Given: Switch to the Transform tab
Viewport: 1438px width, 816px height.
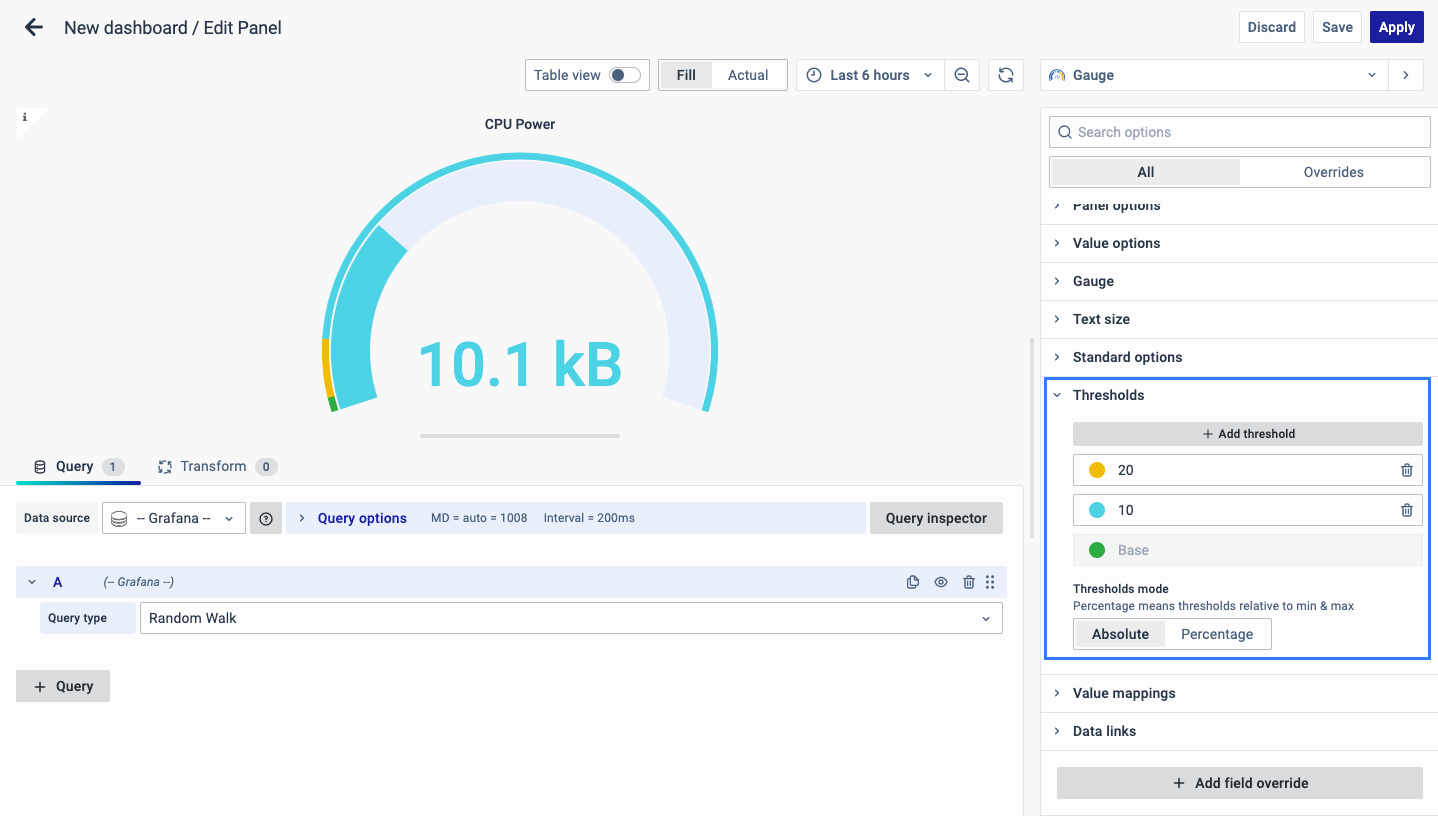Looking at the screenshot, I should (x=213, y=466).
